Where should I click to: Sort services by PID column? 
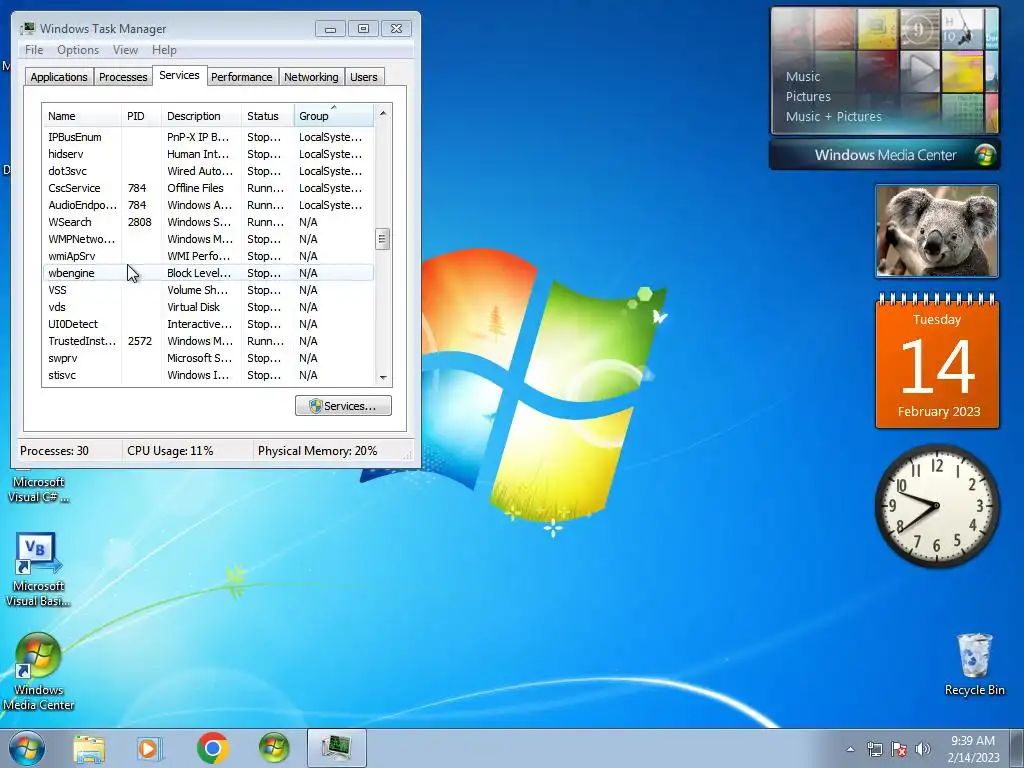click(x=141, y=116)
